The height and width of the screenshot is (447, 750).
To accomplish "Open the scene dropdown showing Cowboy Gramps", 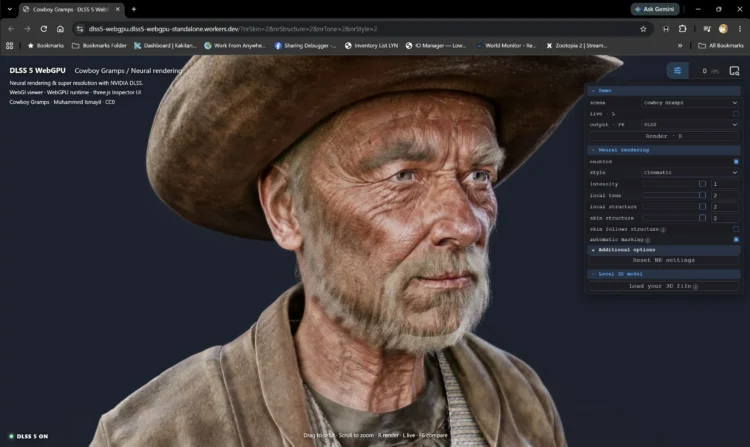I will (690, 103).
